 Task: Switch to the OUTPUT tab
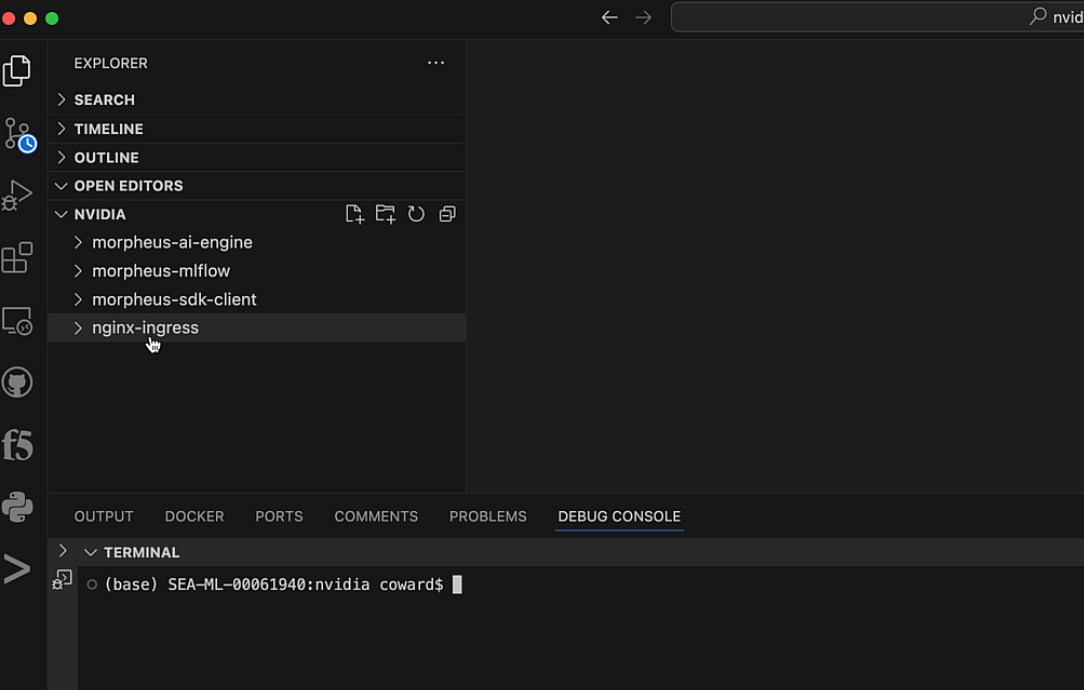(x=104, y=516)
